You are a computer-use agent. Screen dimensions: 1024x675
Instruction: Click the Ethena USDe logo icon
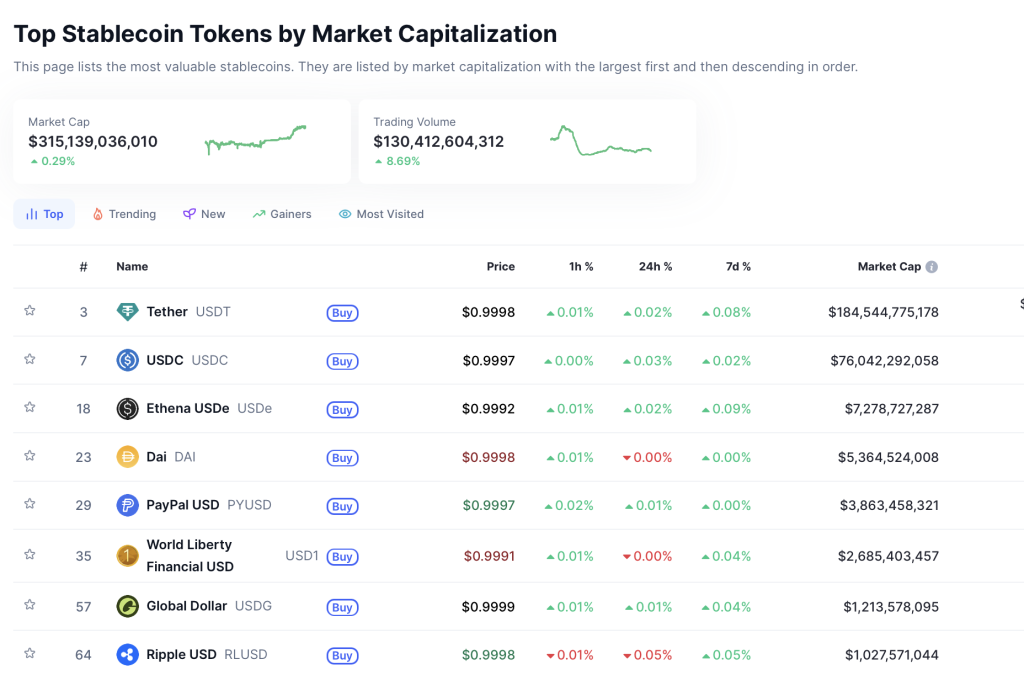click(127, 409)
